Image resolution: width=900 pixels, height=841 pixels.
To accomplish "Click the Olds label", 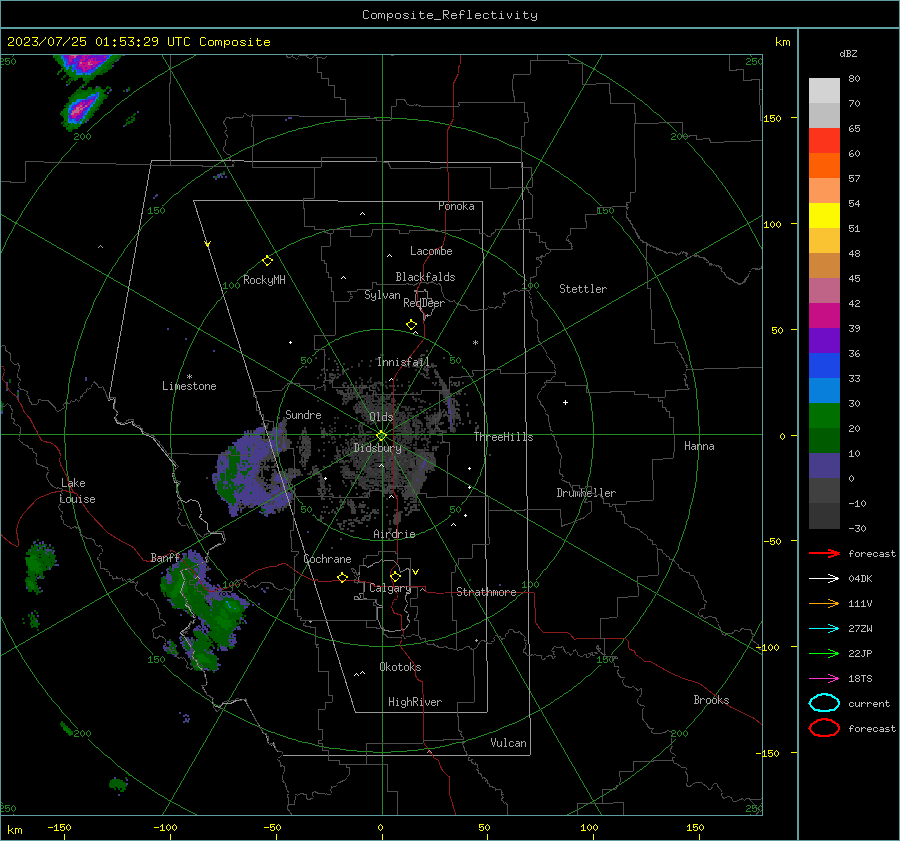I will coord(381,417).
